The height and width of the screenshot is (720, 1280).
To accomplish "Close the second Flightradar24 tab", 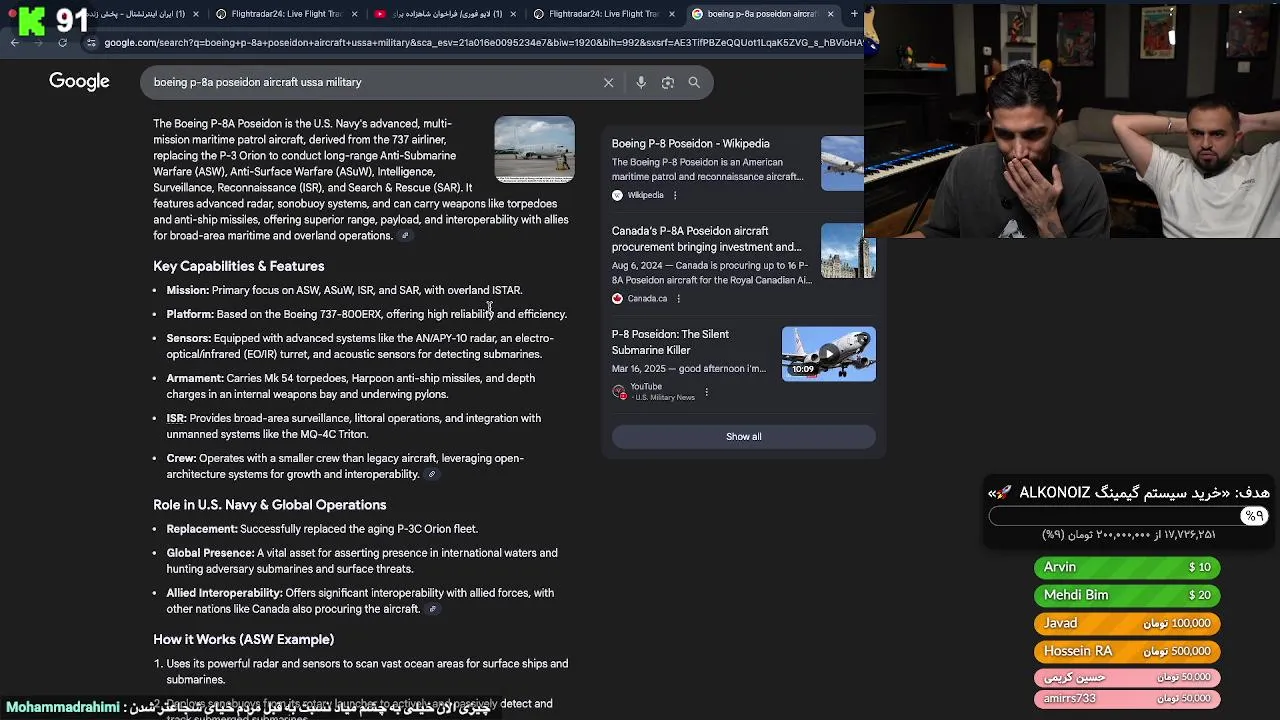I will pos(671,14).
